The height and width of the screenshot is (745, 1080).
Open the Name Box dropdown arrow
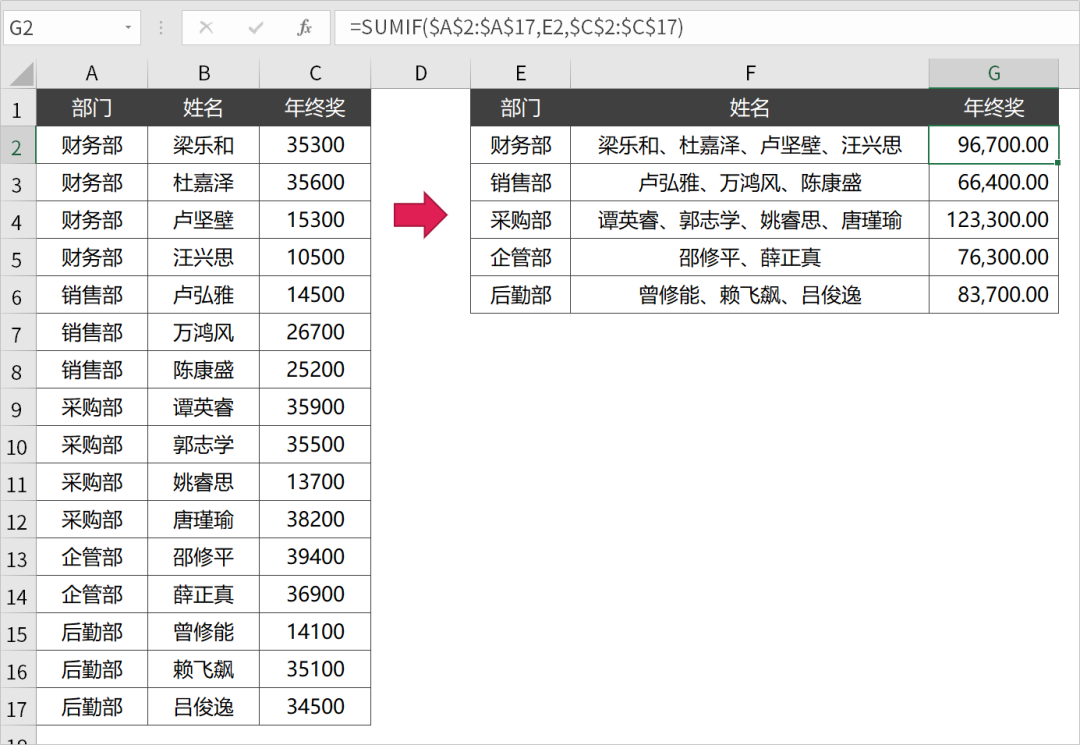(x=128, y=28)
